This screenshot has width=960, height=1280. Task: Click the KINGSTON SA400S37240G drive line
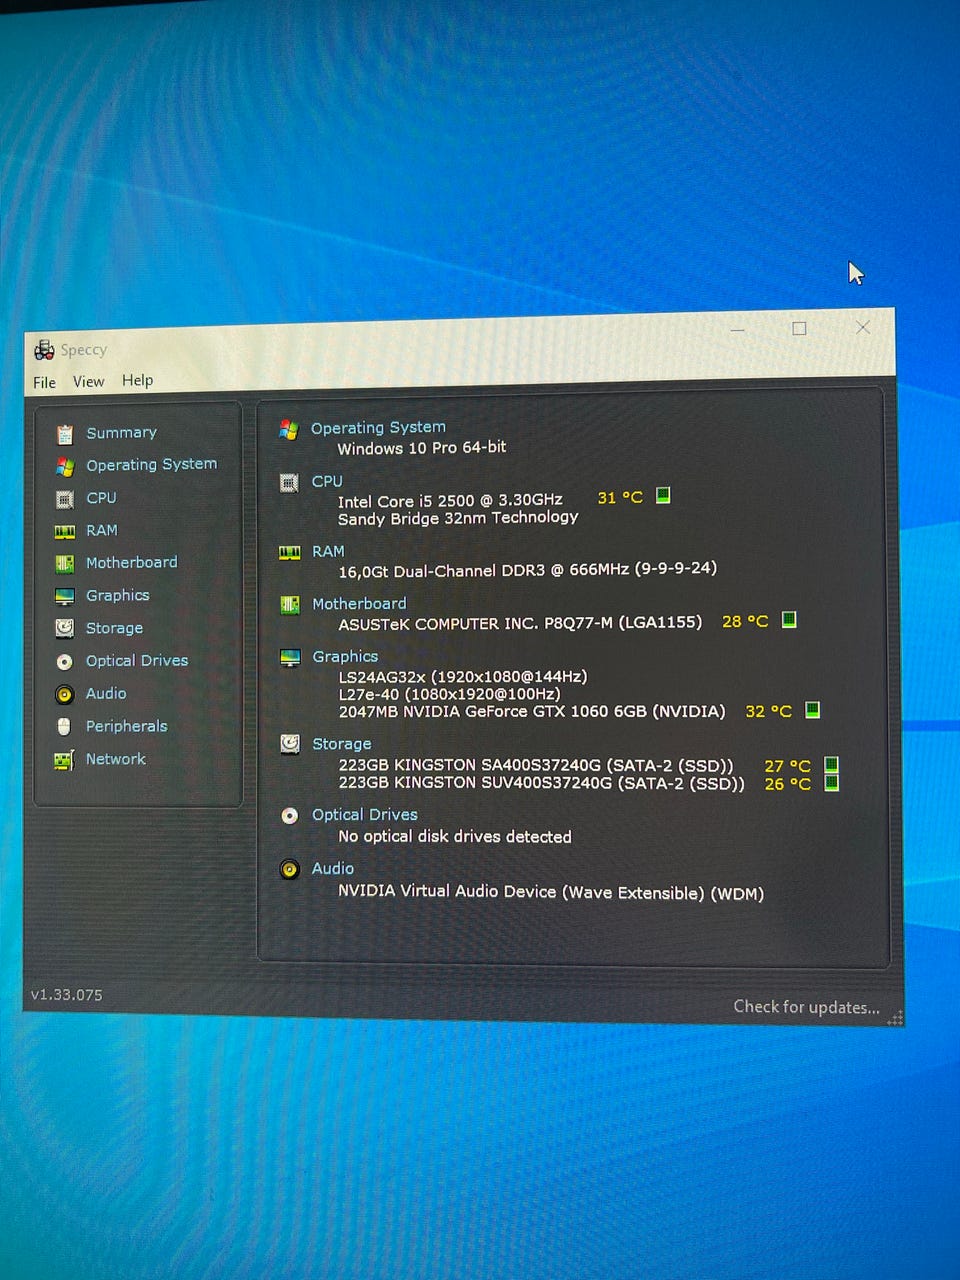tap(535, 766)
